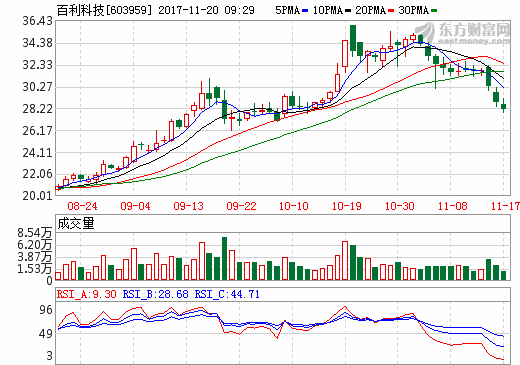Click the 30PMA legend label
The image size is (520, 365).
coord(414,10)
